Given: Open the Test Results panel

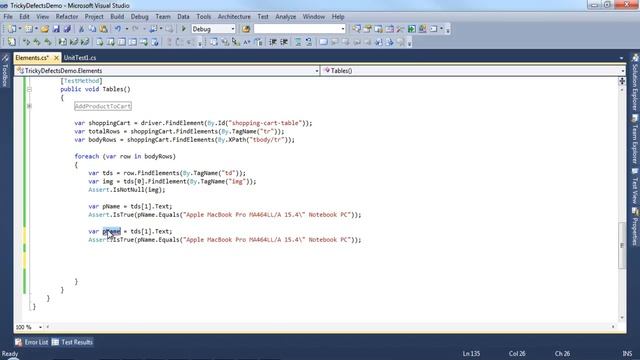Looking at the screenshot, I should (72, 342).
